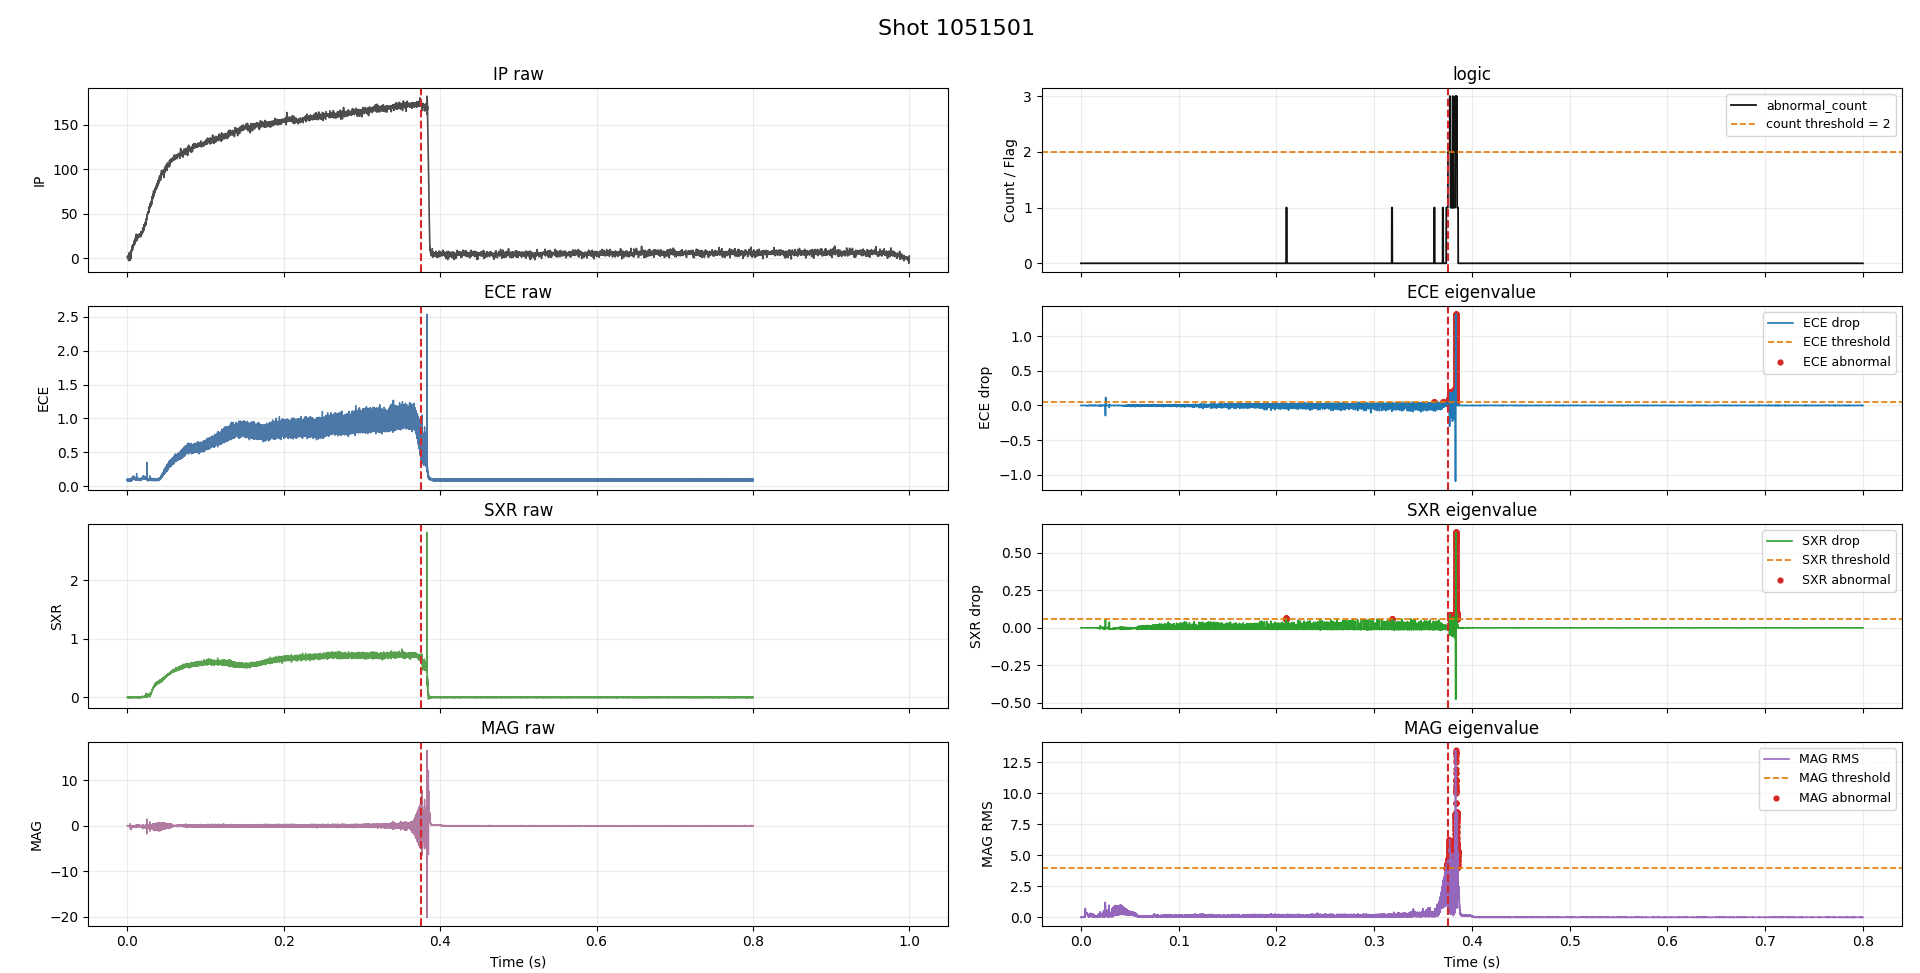Click the "SXR abnormal" legend entry

coord(1845,580)
